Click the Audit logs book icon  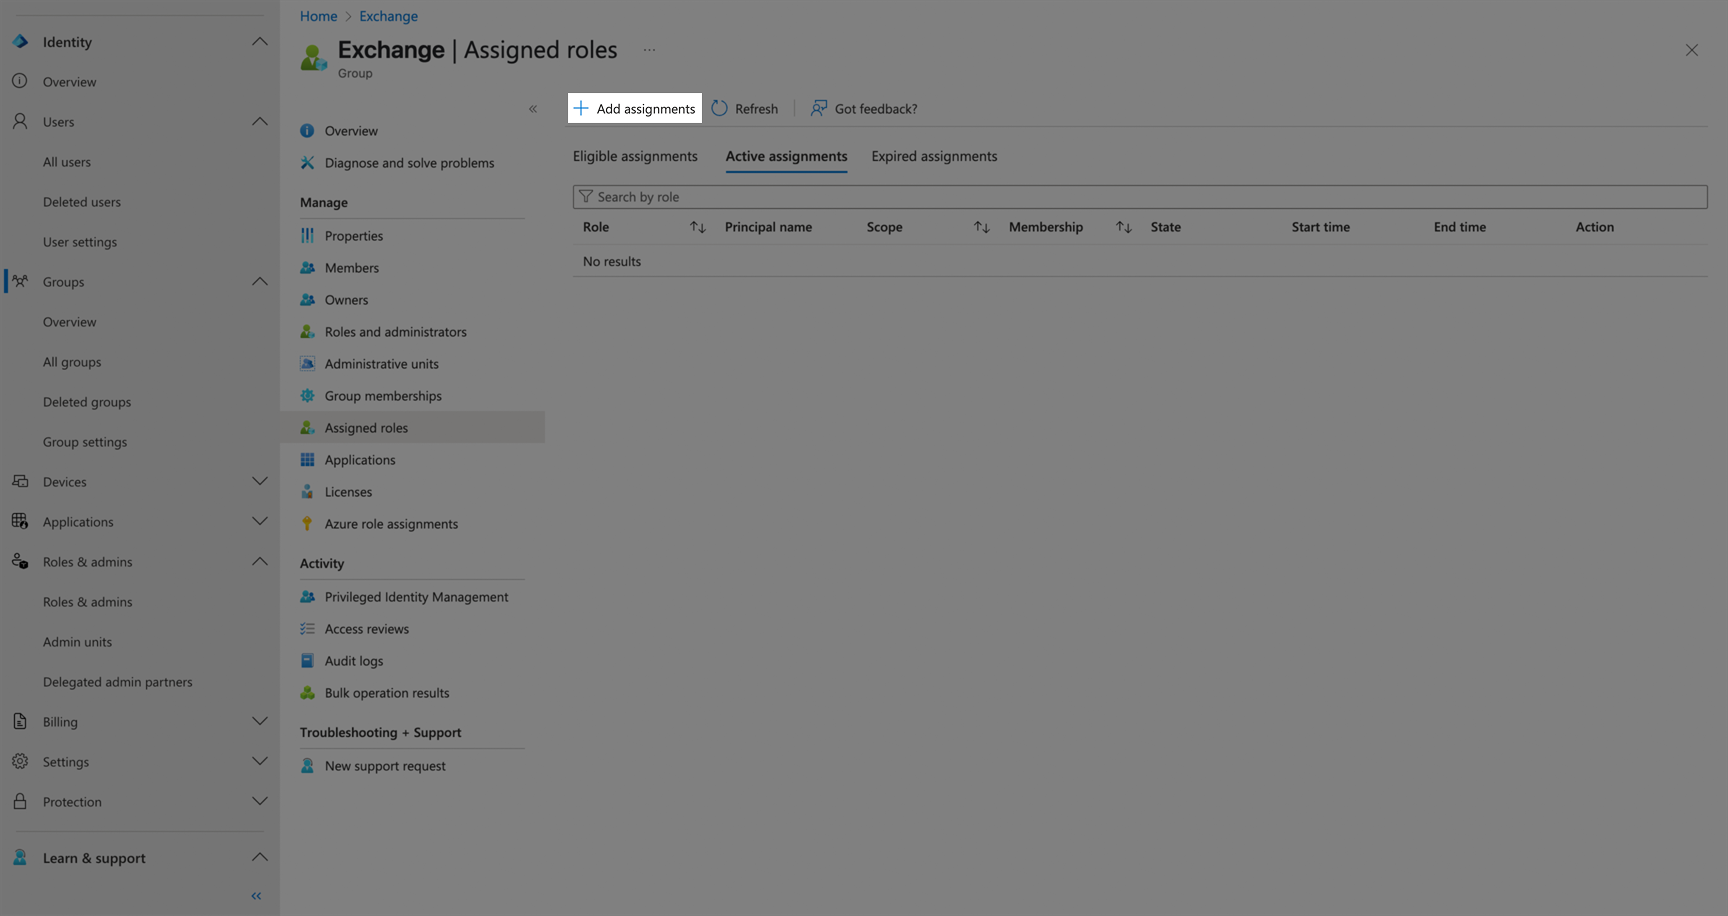coord(307,660)
